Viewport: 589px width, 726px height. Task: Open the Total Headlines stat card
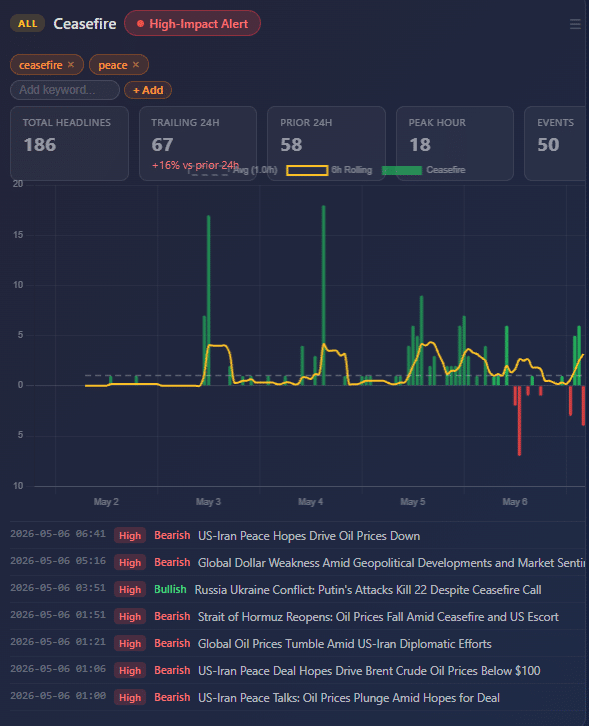69,143
